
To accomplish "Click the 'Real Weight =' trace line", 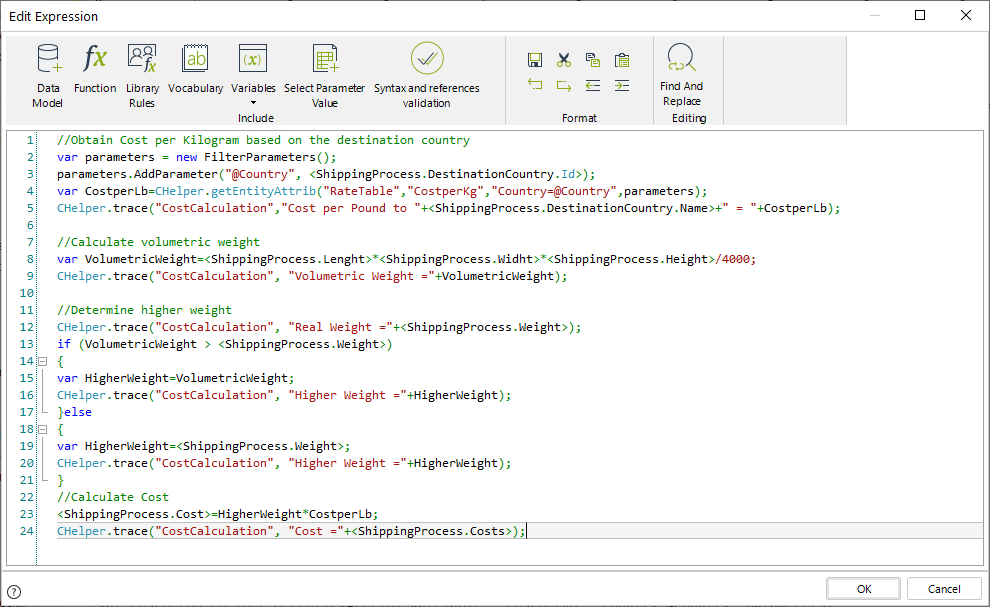I will pos(319,328).
